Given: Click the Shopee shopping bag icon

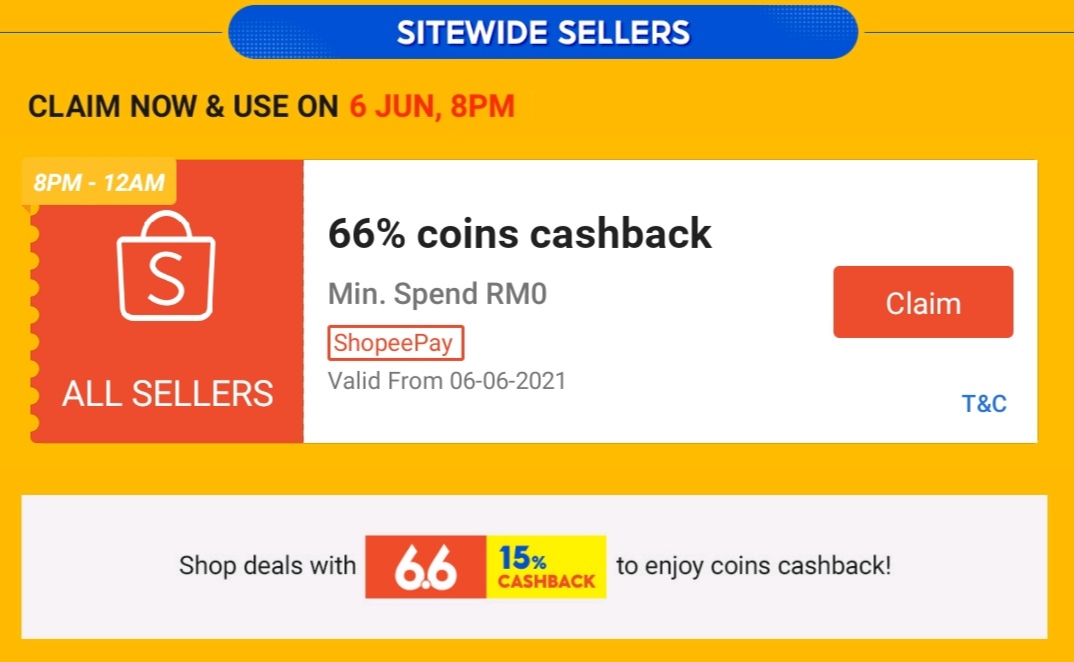Looking at the screenshot, I should coord(166,266).
